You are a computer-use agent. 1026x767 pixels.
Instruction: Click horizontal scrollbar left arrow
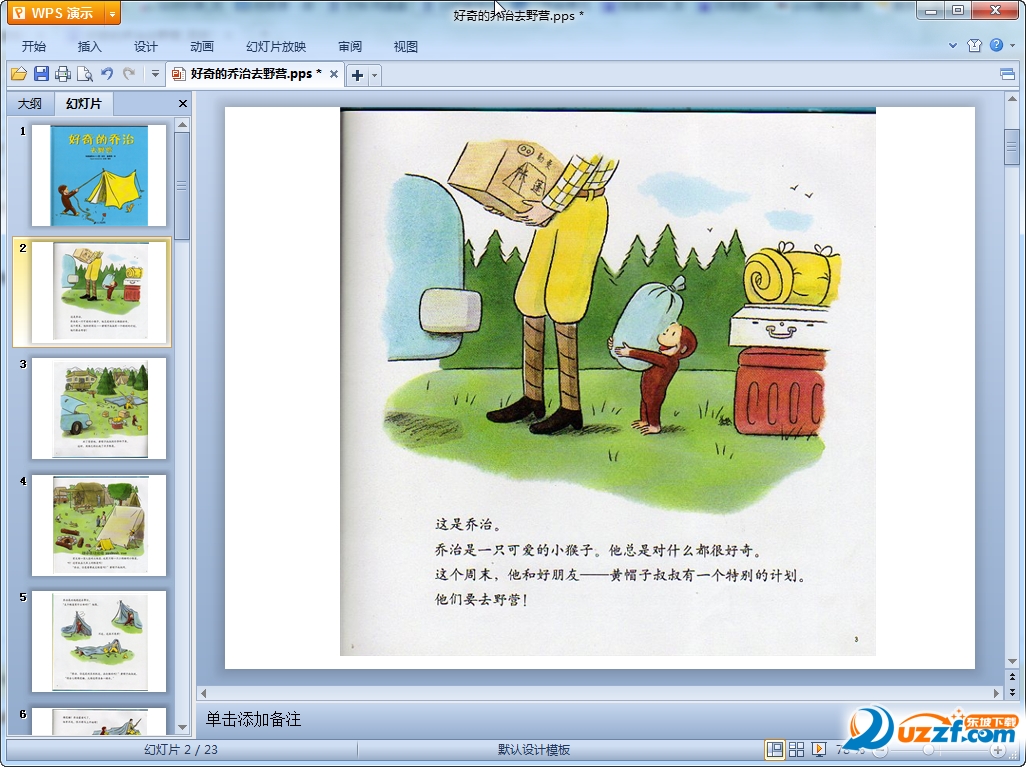(x=203, y=692)
